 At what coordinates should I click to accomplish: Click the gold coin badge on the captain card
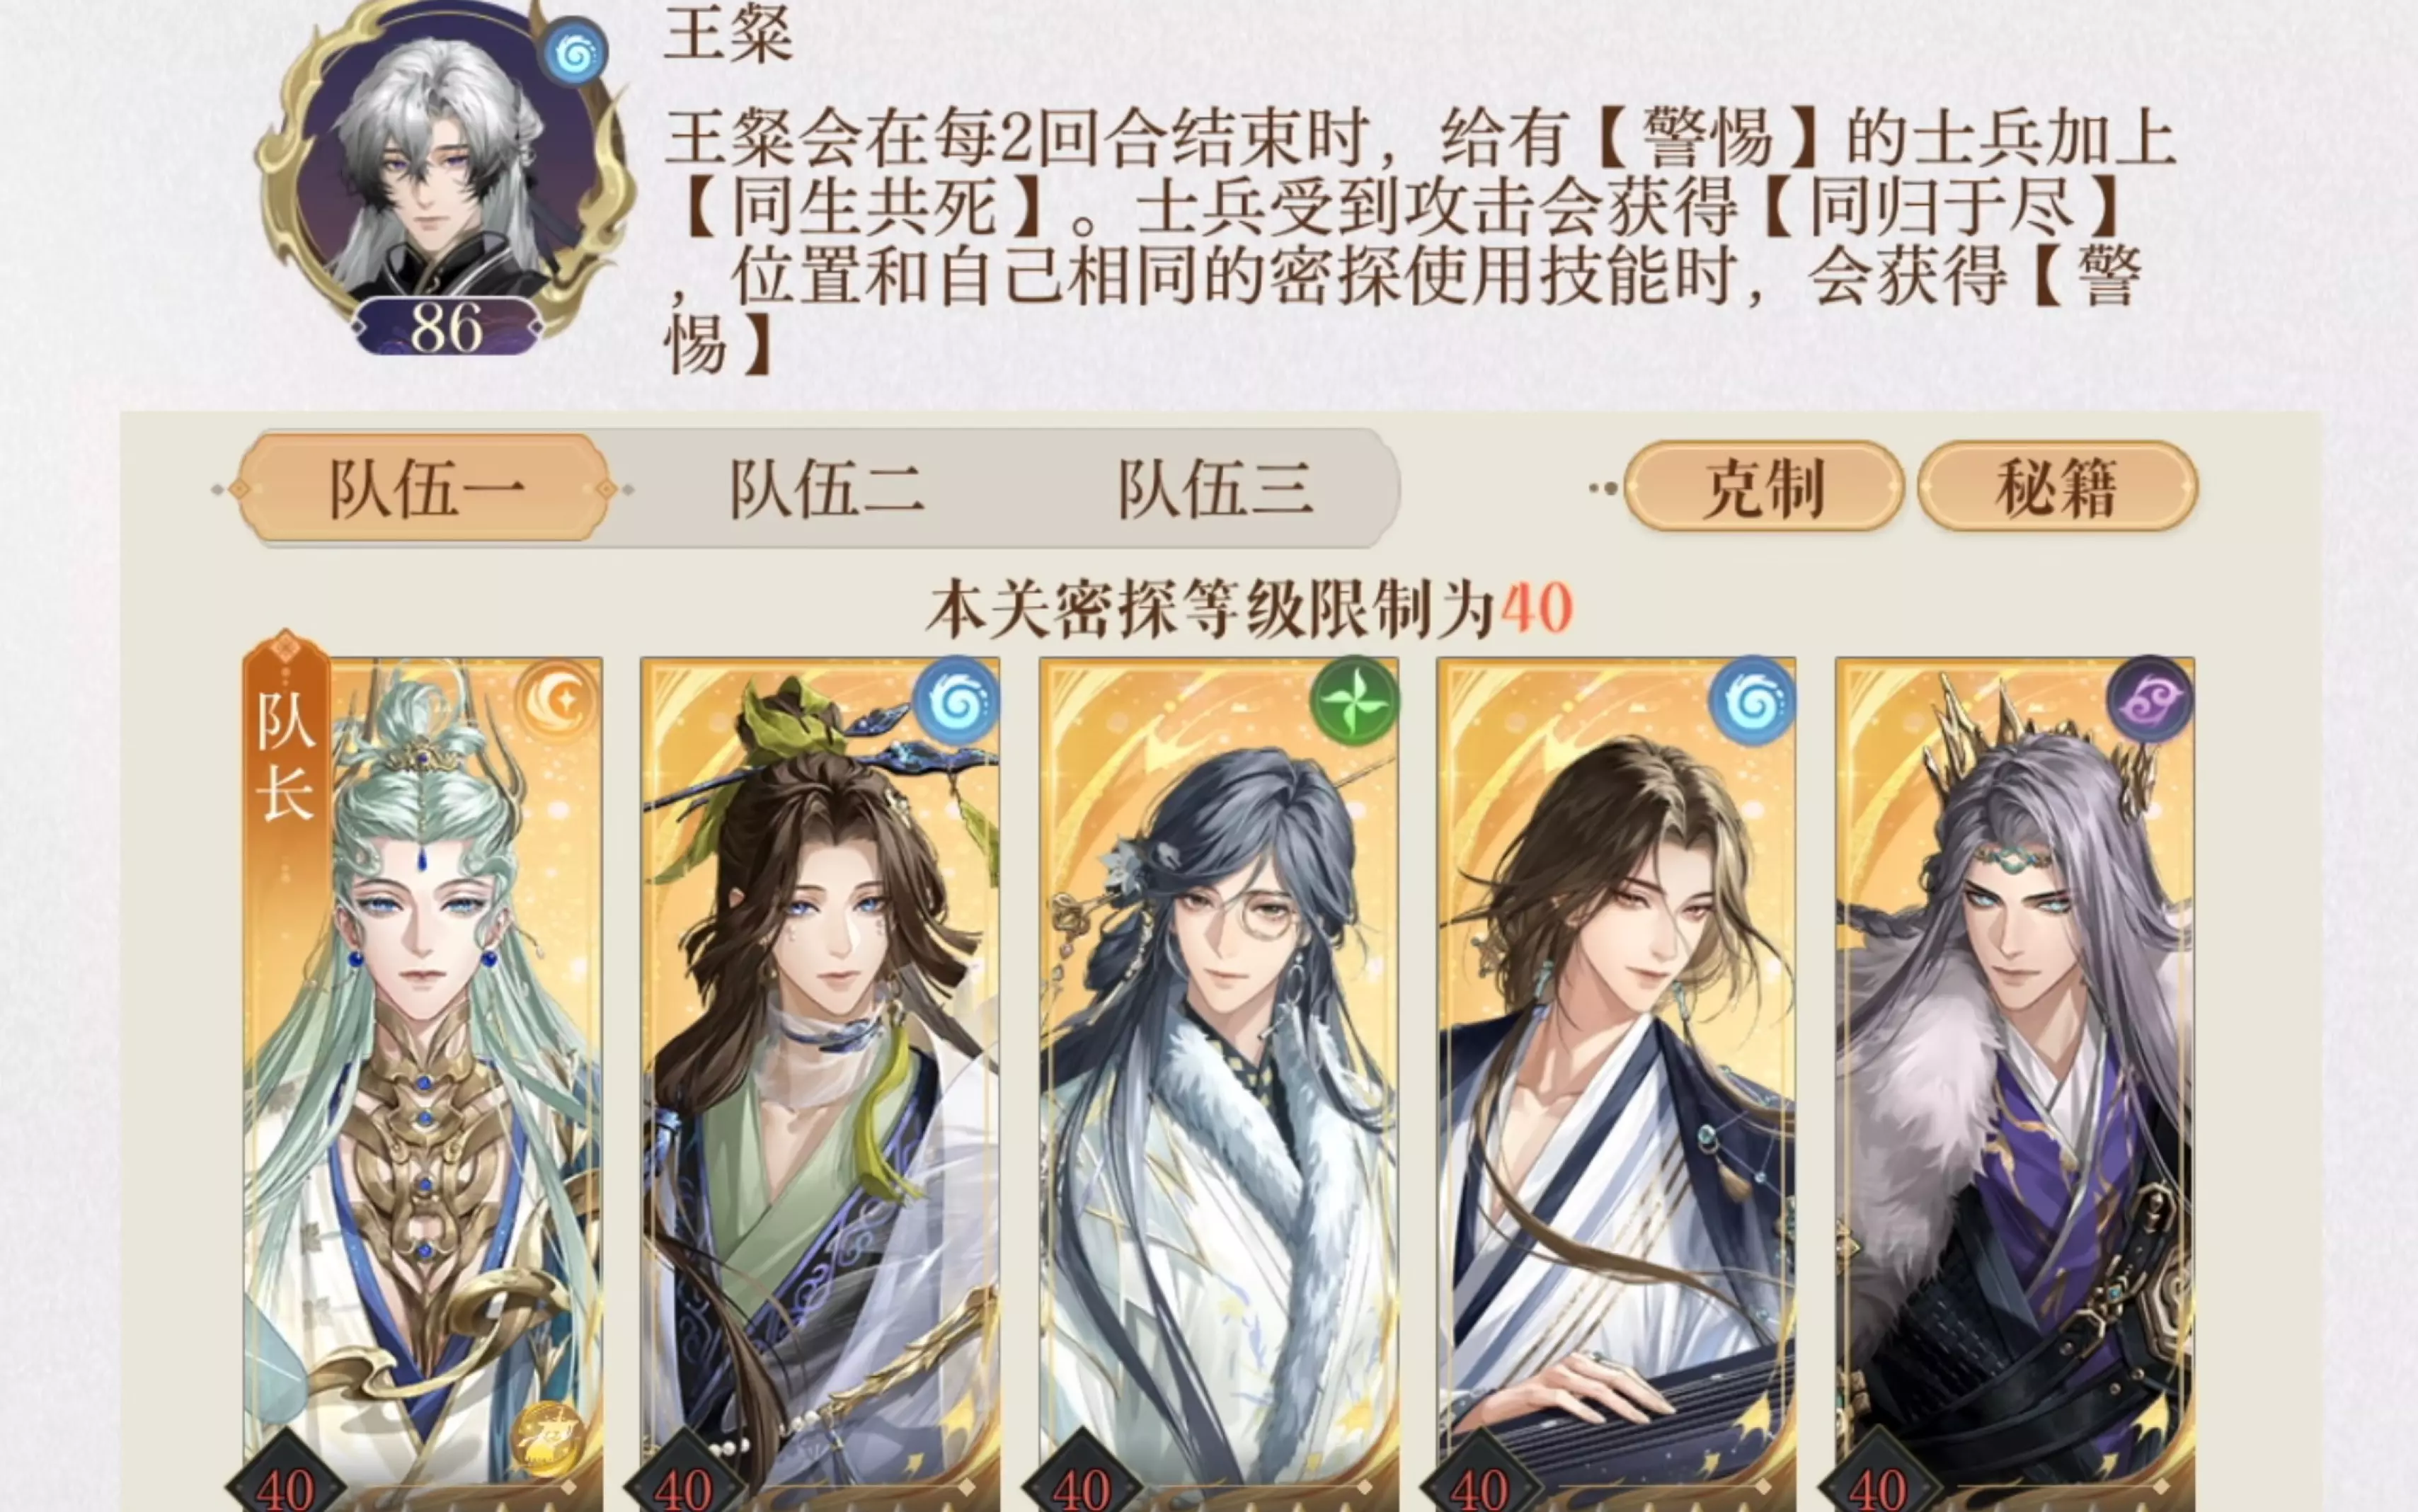coord(548,1439)
